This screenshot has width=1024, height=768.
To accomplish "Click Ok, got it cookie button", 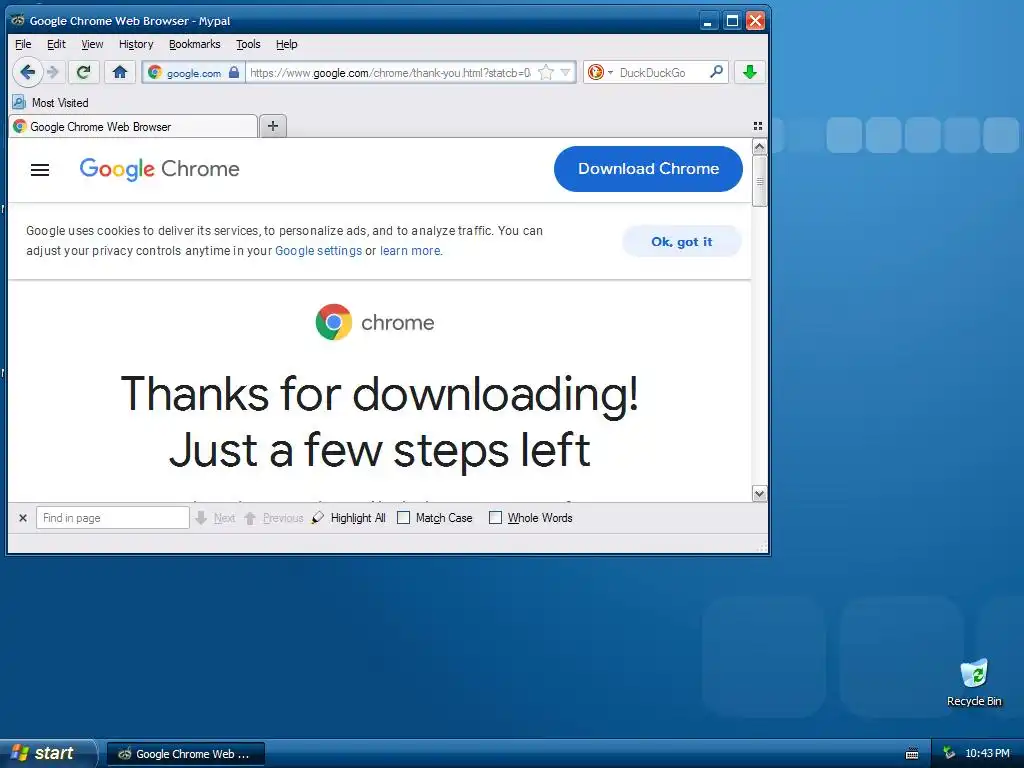I will point(682,242).
